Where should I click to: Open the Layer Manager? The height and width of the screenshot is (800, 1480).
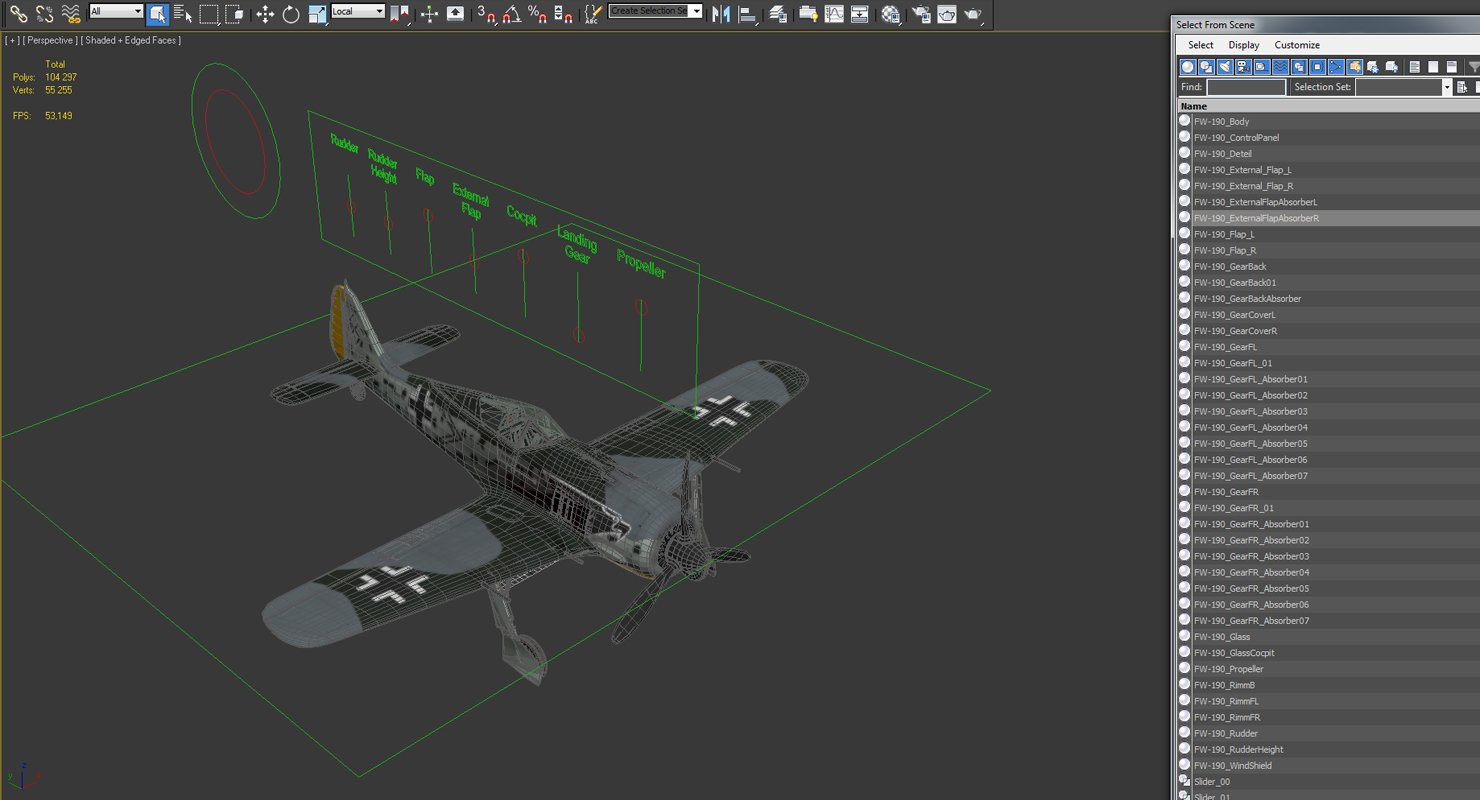coord(777,14)
